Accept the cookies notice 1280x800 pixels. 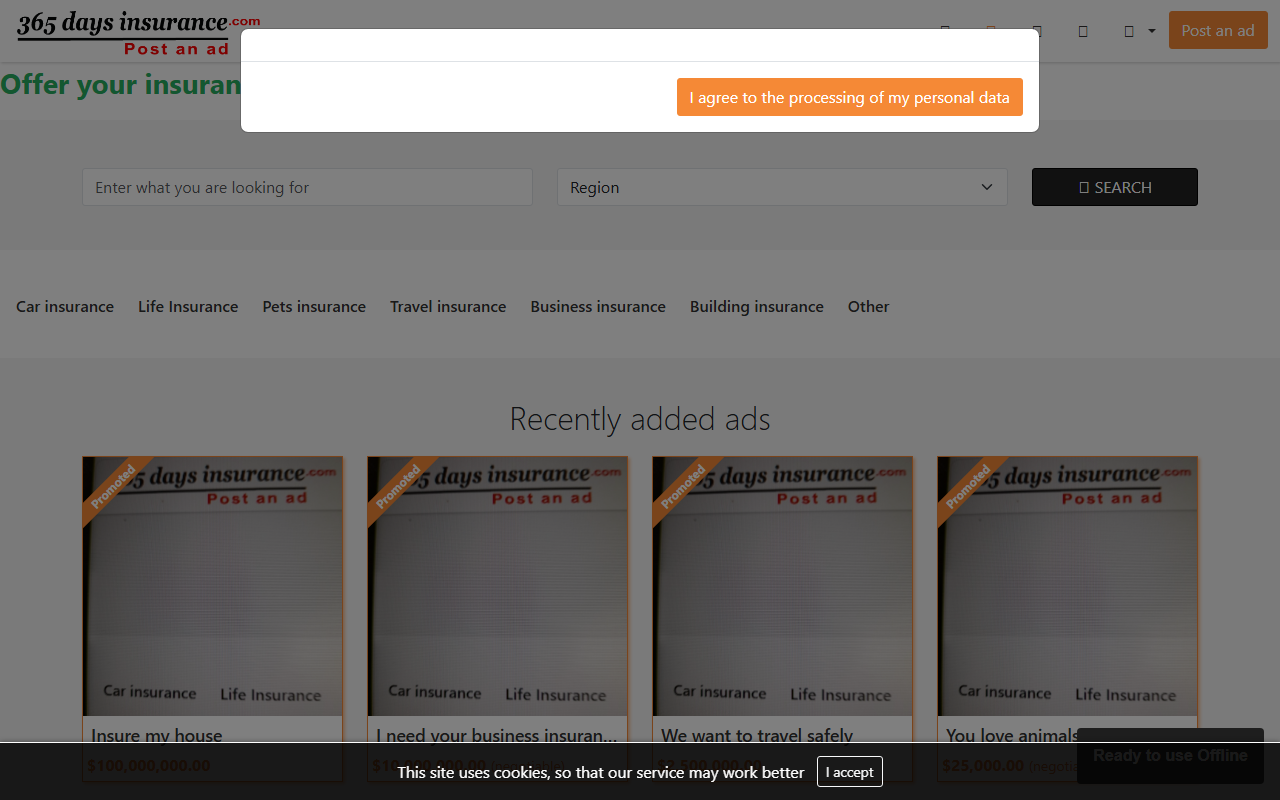(849, 772)
